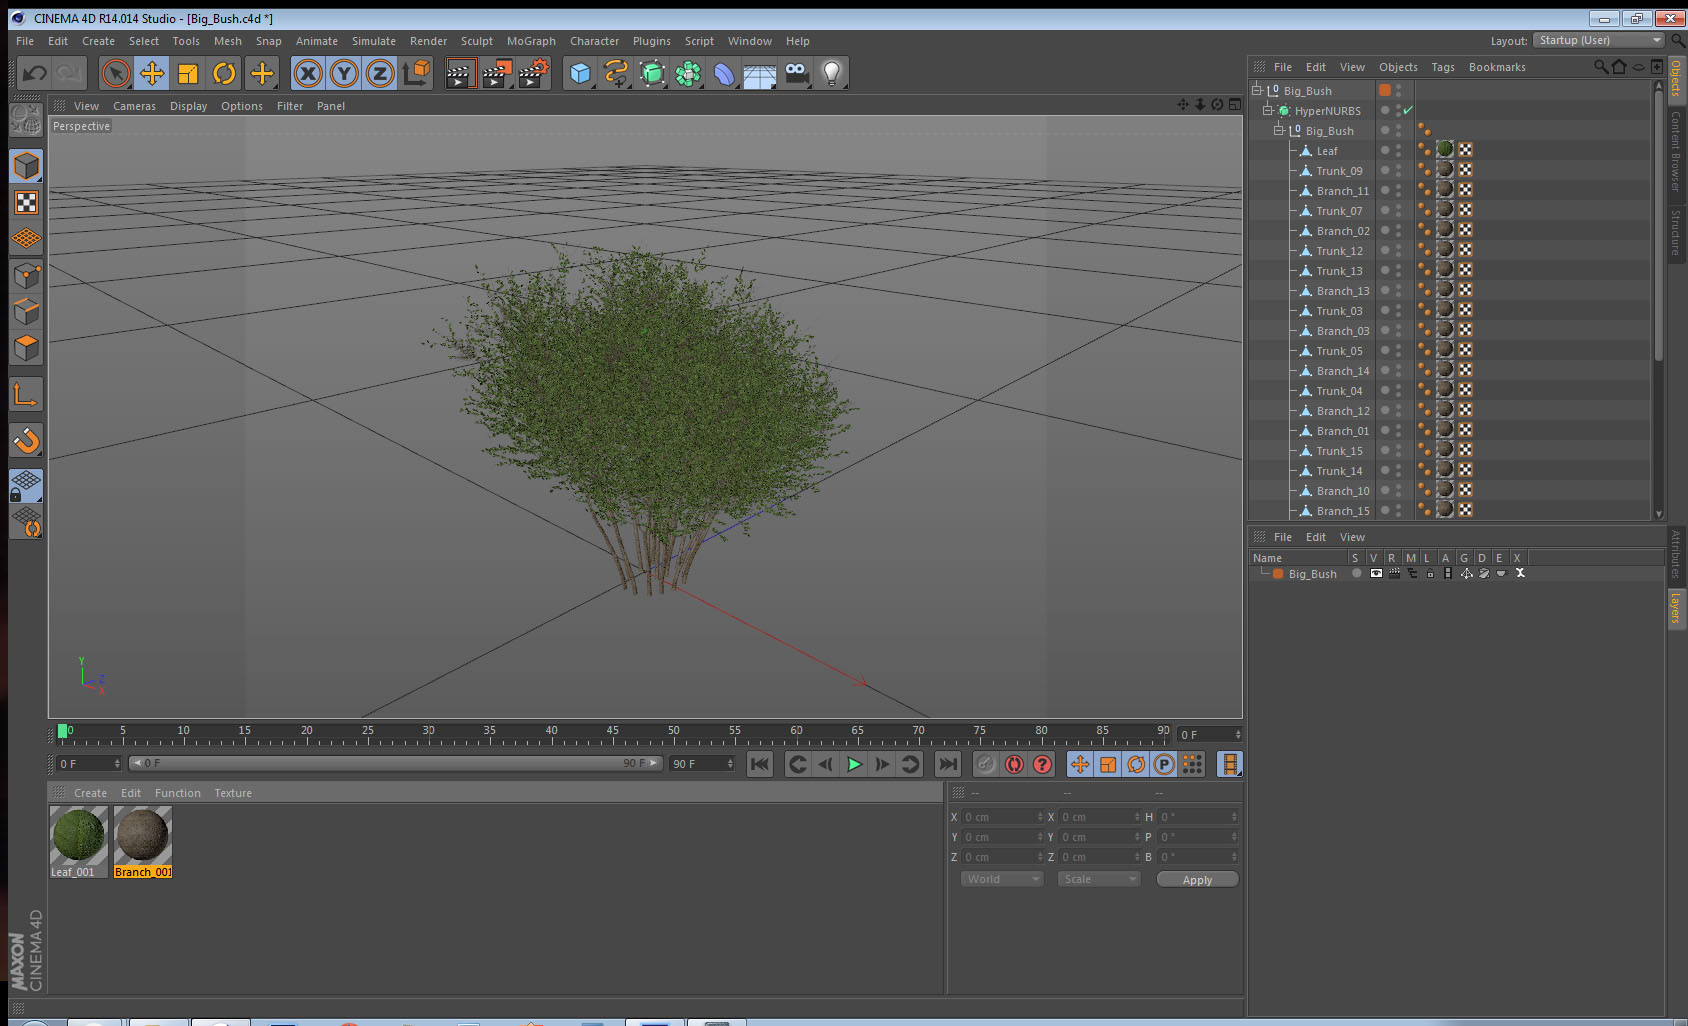Activate the Move tool
This screenshot has height=1026, width=1688.
pos(152,73)
